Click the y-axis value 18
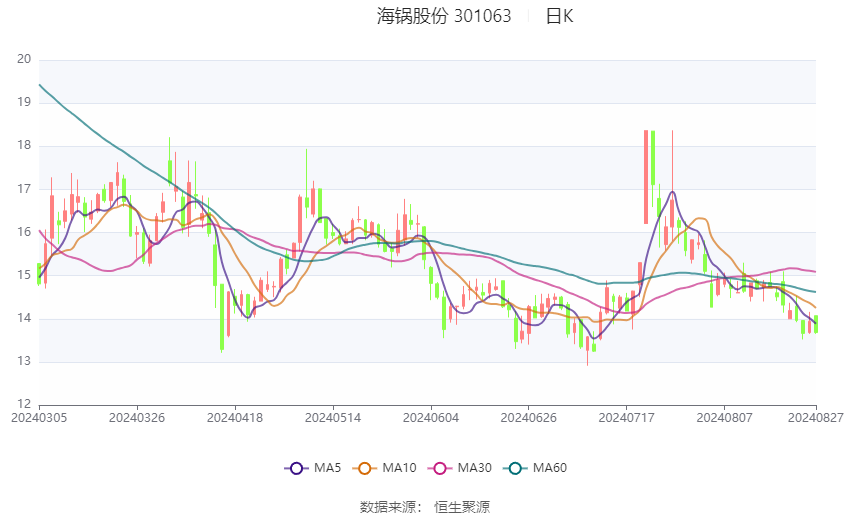The height and width of the screenshot is (517, 850). click(x=24, y=145)
